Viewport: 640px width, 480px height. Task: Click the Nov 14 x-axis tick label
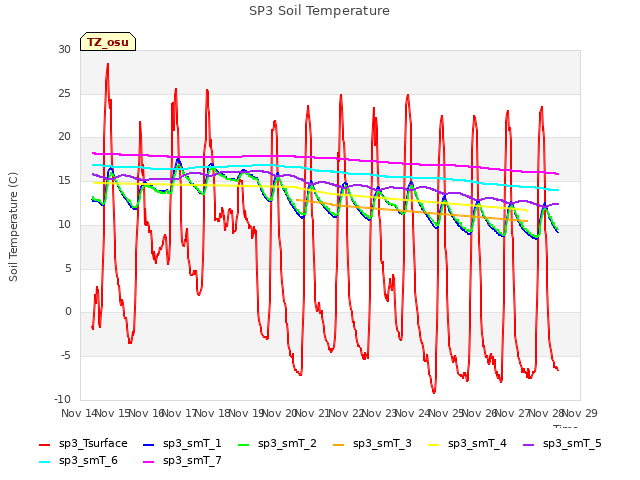(x=79, y=413)
